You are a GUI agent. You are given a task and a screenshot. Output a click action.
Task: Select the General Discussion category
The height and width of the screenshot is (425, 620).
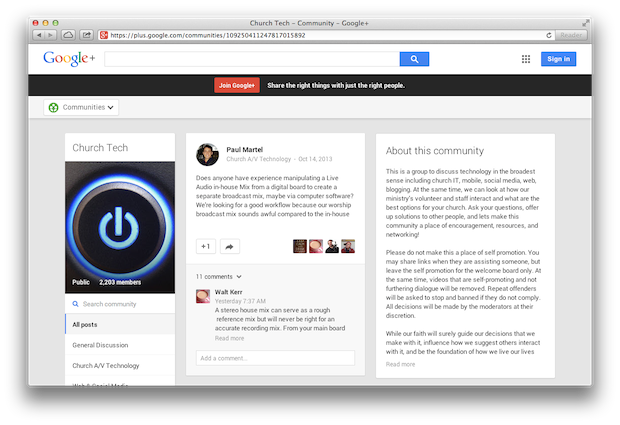[120, 345]
